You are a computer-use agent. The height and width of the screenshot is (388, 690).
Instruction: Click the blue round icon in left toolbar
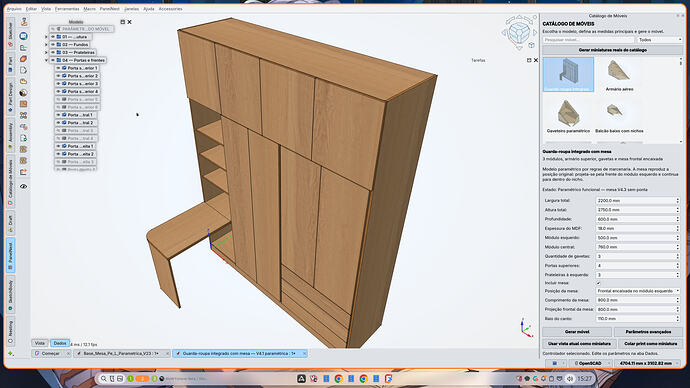[x=23, y=36]
